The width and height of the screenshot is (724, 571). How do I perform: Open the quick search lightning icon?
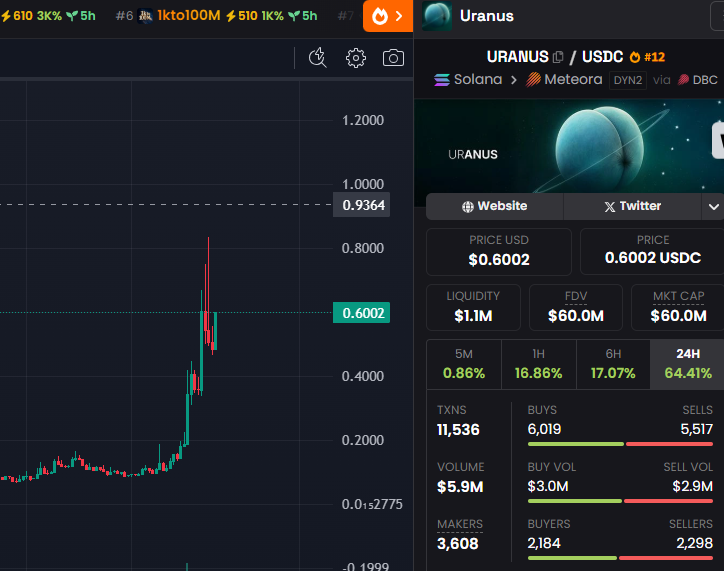point(318,58)
